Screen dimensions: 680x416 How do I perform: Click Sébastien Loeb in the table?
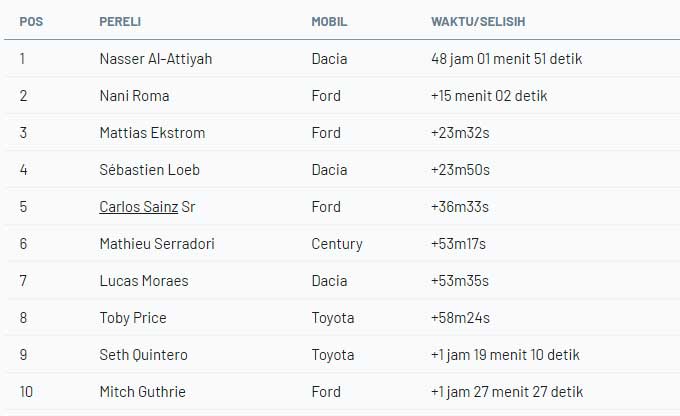(x=150, y=170)
